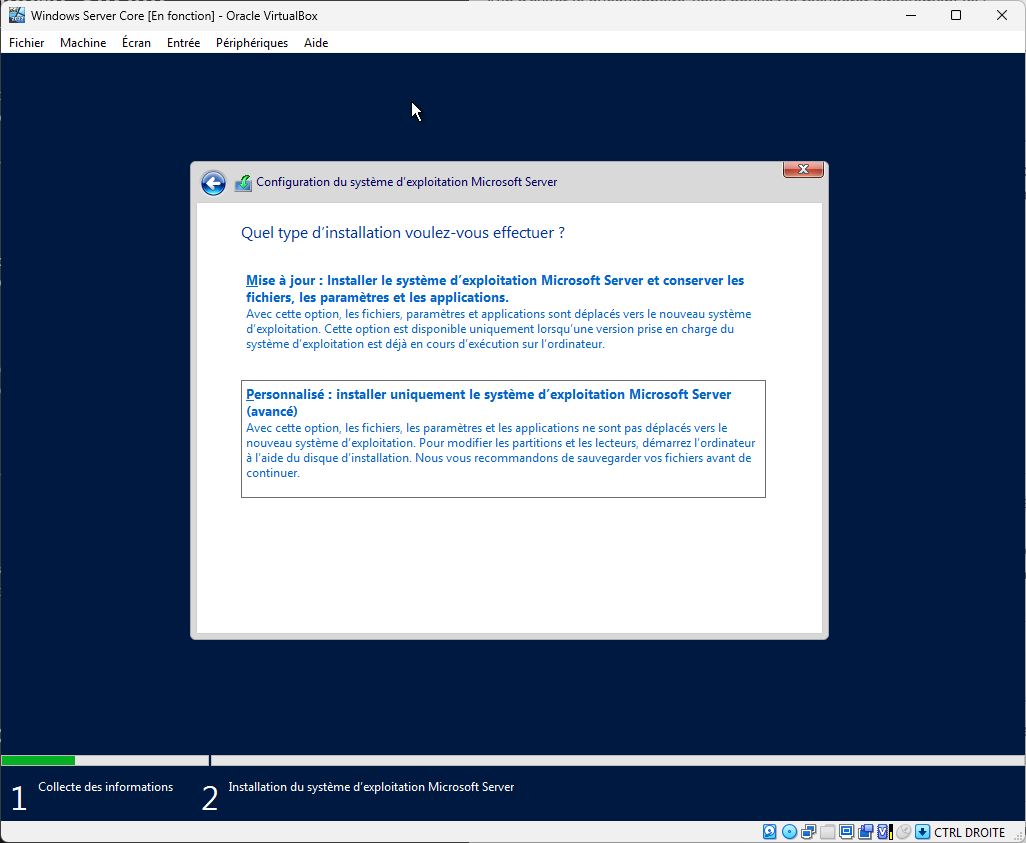Click the virtualization CPU status icon
The image size is (1026, 843).
click(x=885, y=832)
